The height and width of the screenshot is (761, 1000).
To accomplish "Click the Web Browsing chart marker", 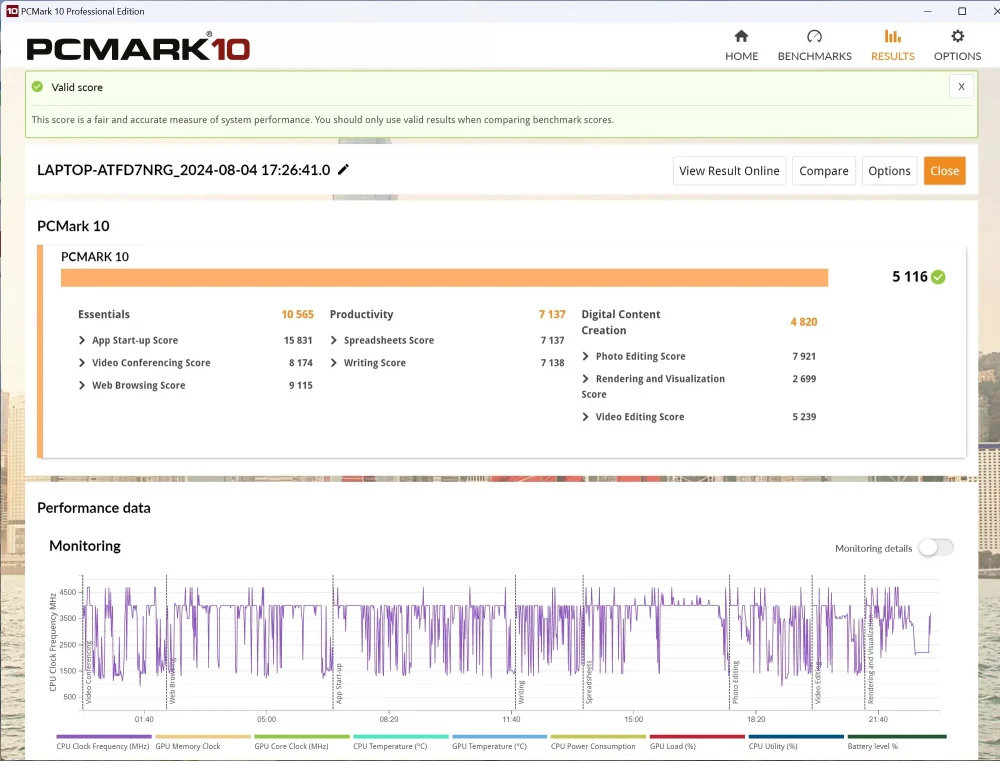I will pos(172,681).
